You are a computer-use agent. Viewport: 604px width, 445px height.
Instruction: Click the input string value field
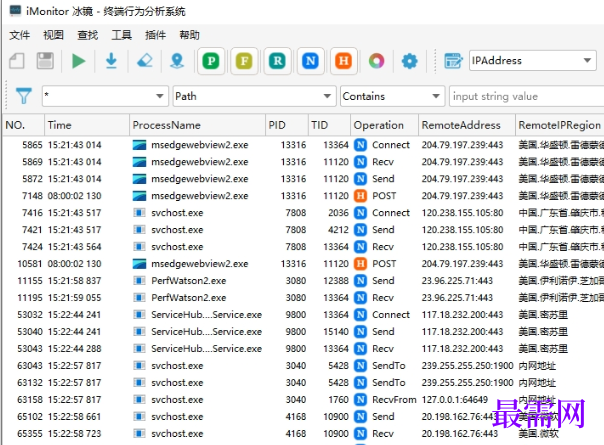527,96
